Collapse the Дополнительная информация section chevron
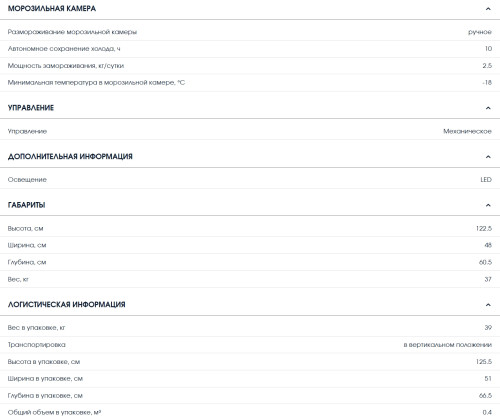Viewport: 500px width, 419px height. click(x=488, y=156)
